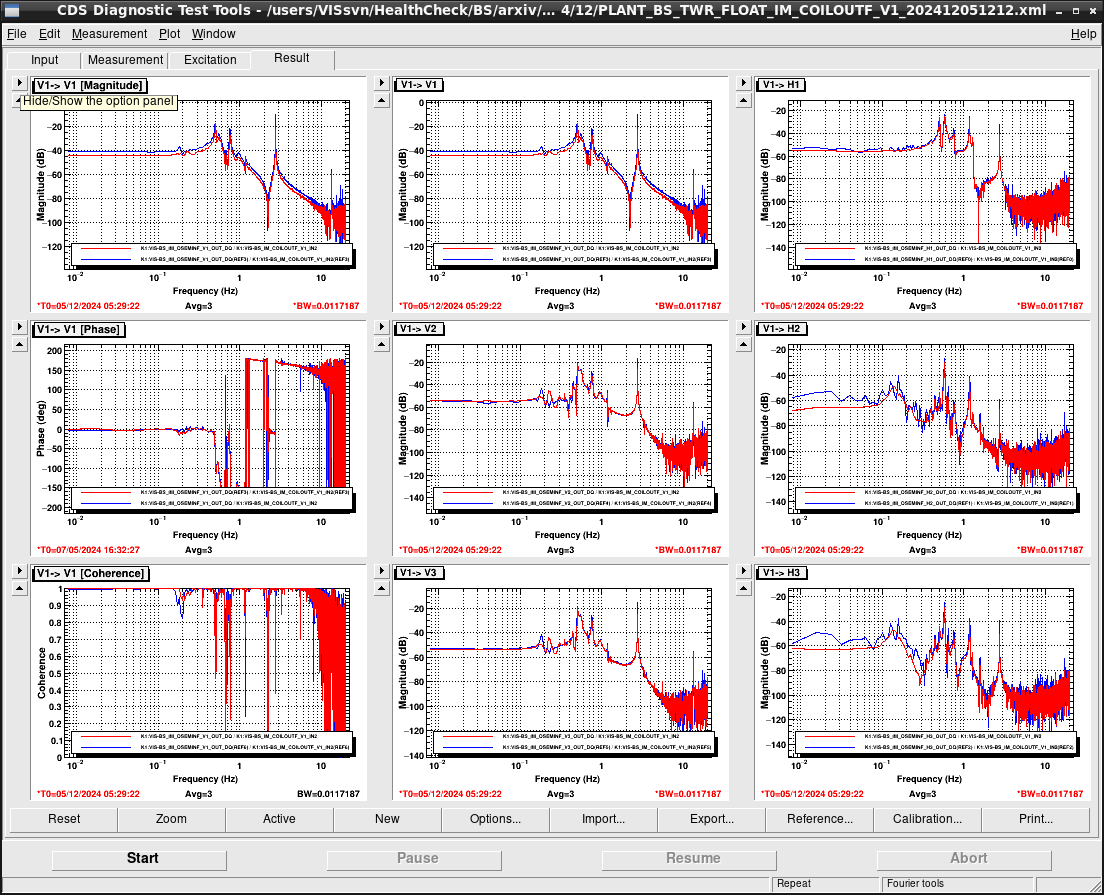Click right-arrow icon beside V1-> V1 [Phase] plot
This screenshot has height=895, width=1104.
[20, 327]
